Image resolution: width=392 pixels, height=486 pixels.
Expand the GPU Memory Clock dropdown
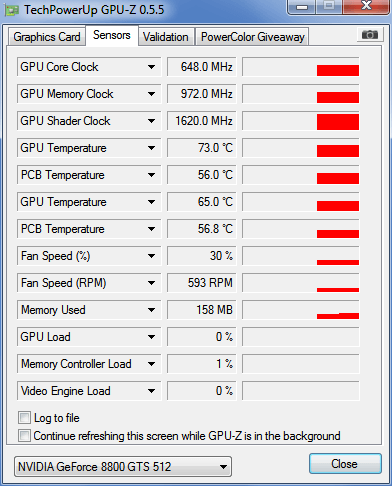pos(151,94)
